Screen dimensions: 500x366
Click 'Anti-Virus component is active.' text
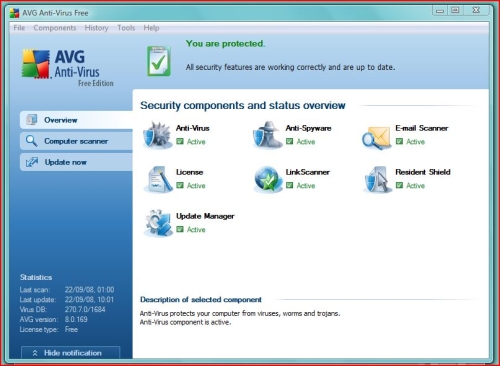pos(185,322)
